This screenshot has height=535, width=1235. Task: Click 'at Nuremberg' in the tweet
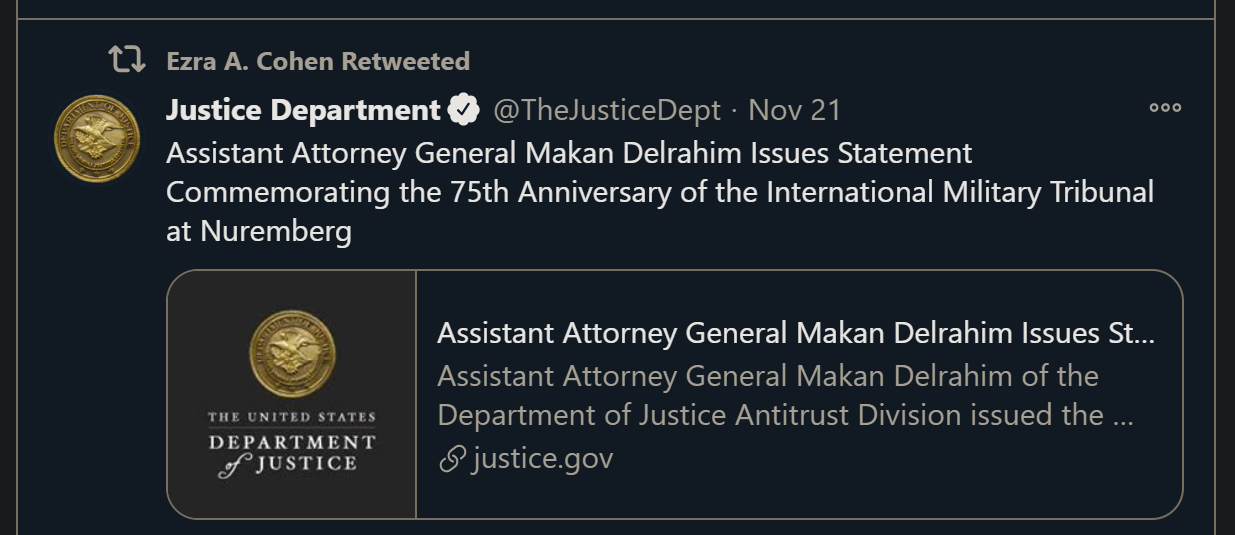click(x=259, y=232)
